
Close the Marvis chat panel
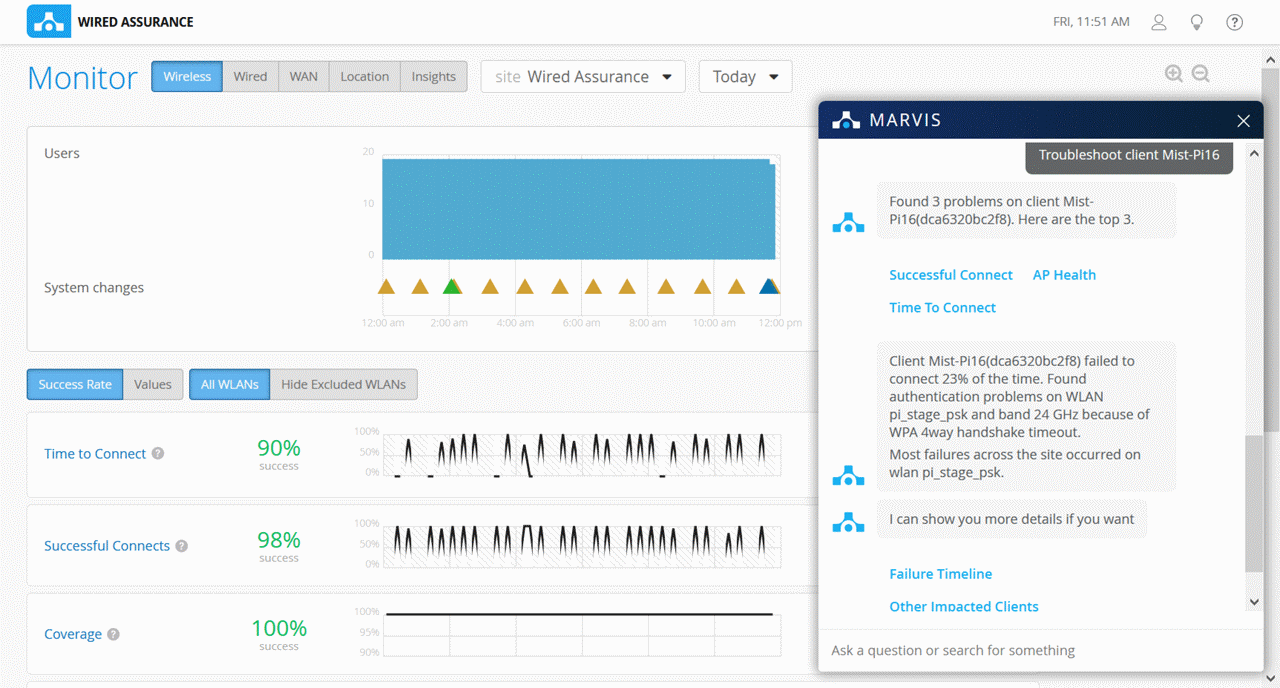(1243, 121)
